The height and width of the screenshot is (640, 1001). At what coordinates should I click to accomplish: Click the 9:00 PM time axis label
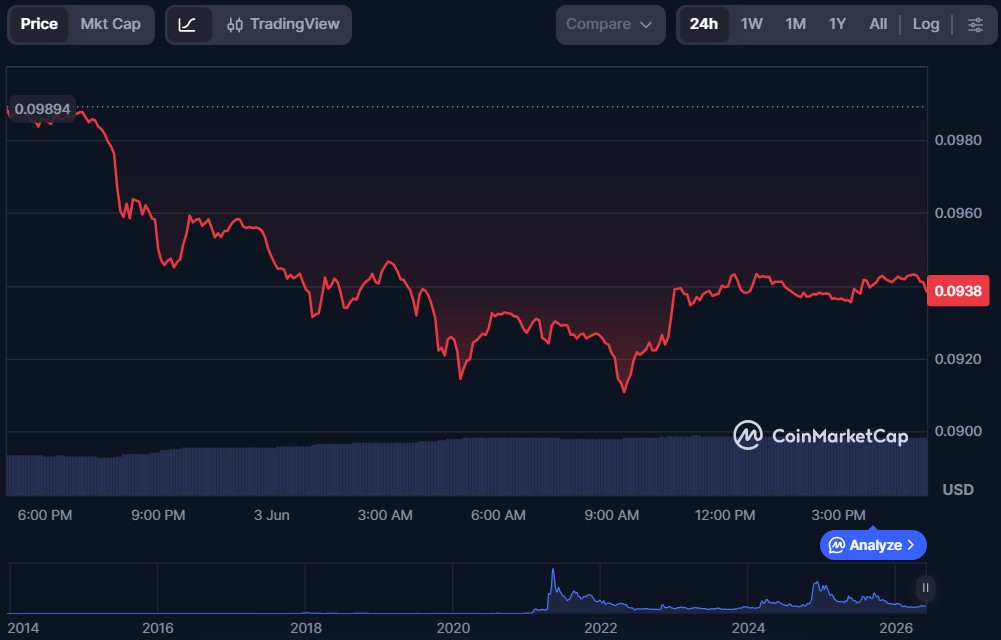pyautogui.click(x=158, y=516)
